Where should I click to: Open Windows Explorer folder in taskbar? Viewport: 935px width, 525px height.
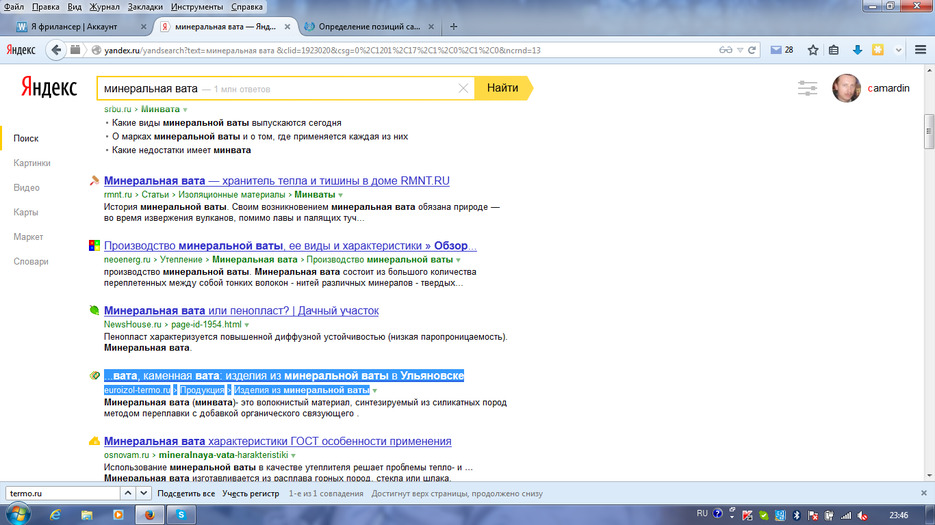point(87,514)
